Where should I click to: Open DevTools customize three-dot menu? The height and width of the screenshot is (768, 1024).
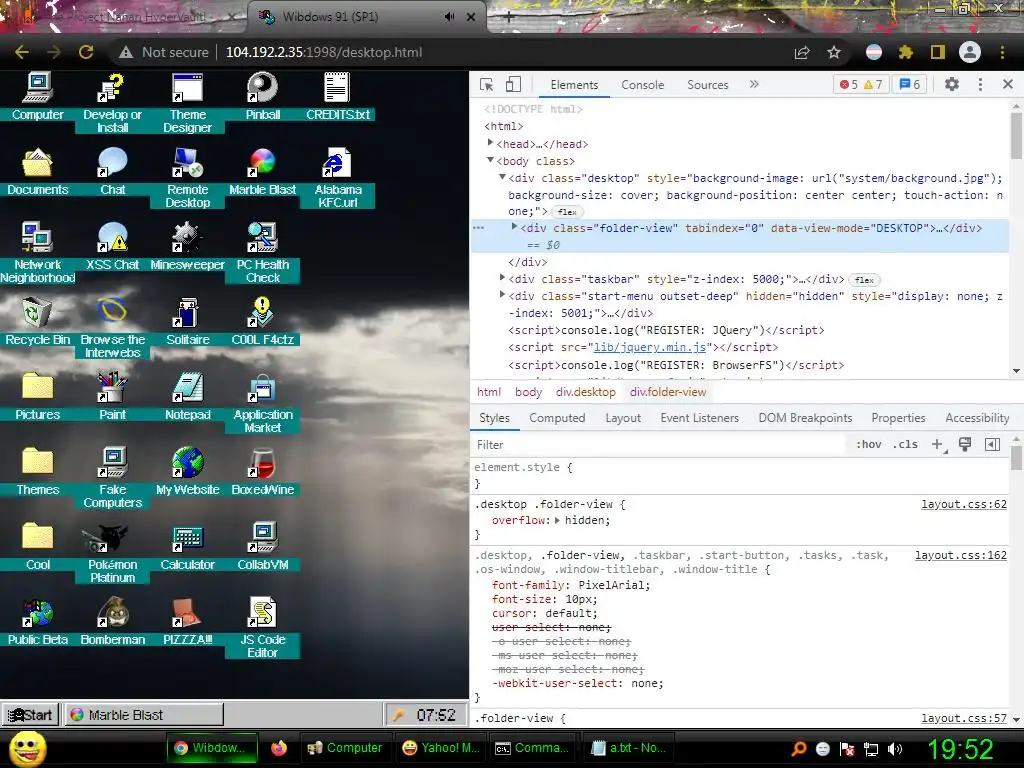point(980,84)
